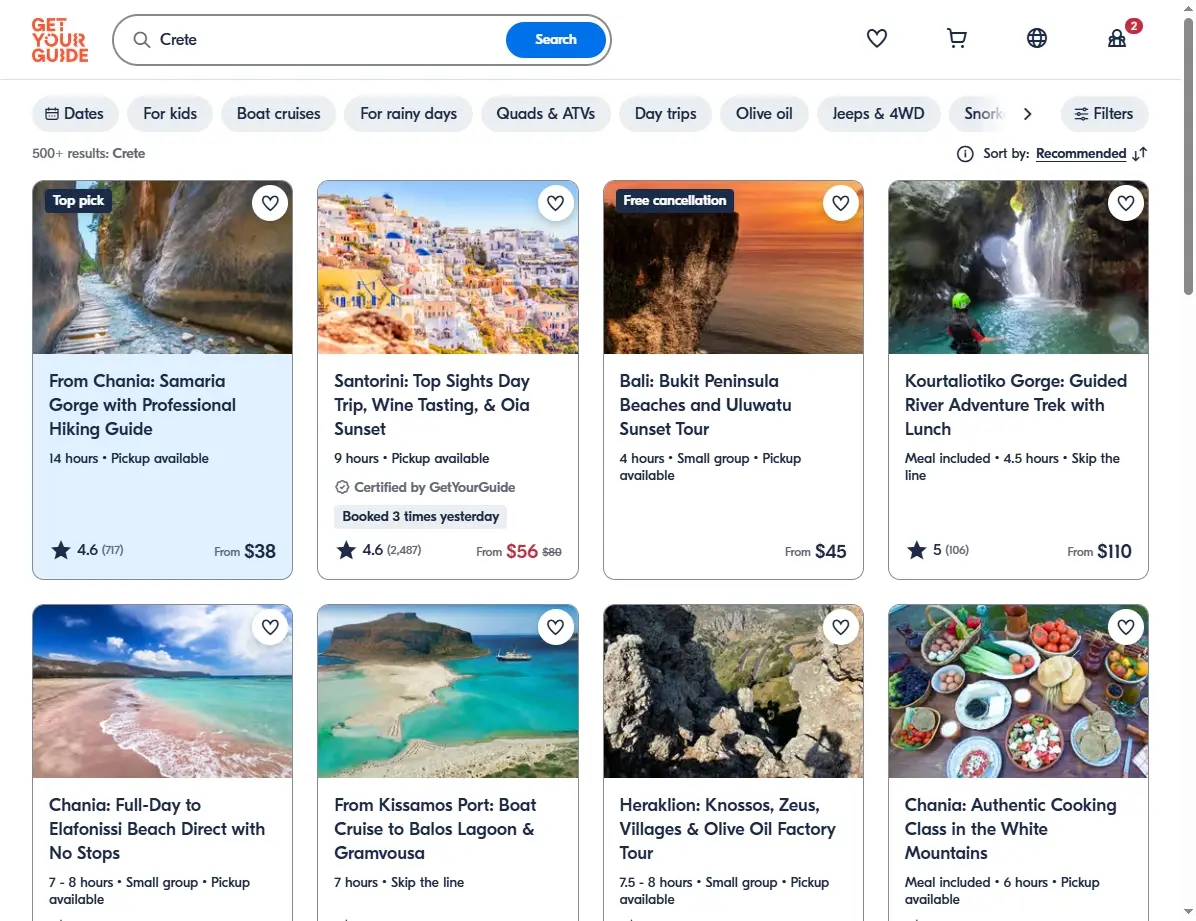This screenshot has height=921, width=1196.
Task: Click the Elafonissi pink beach photo
Action: (162, 691)
